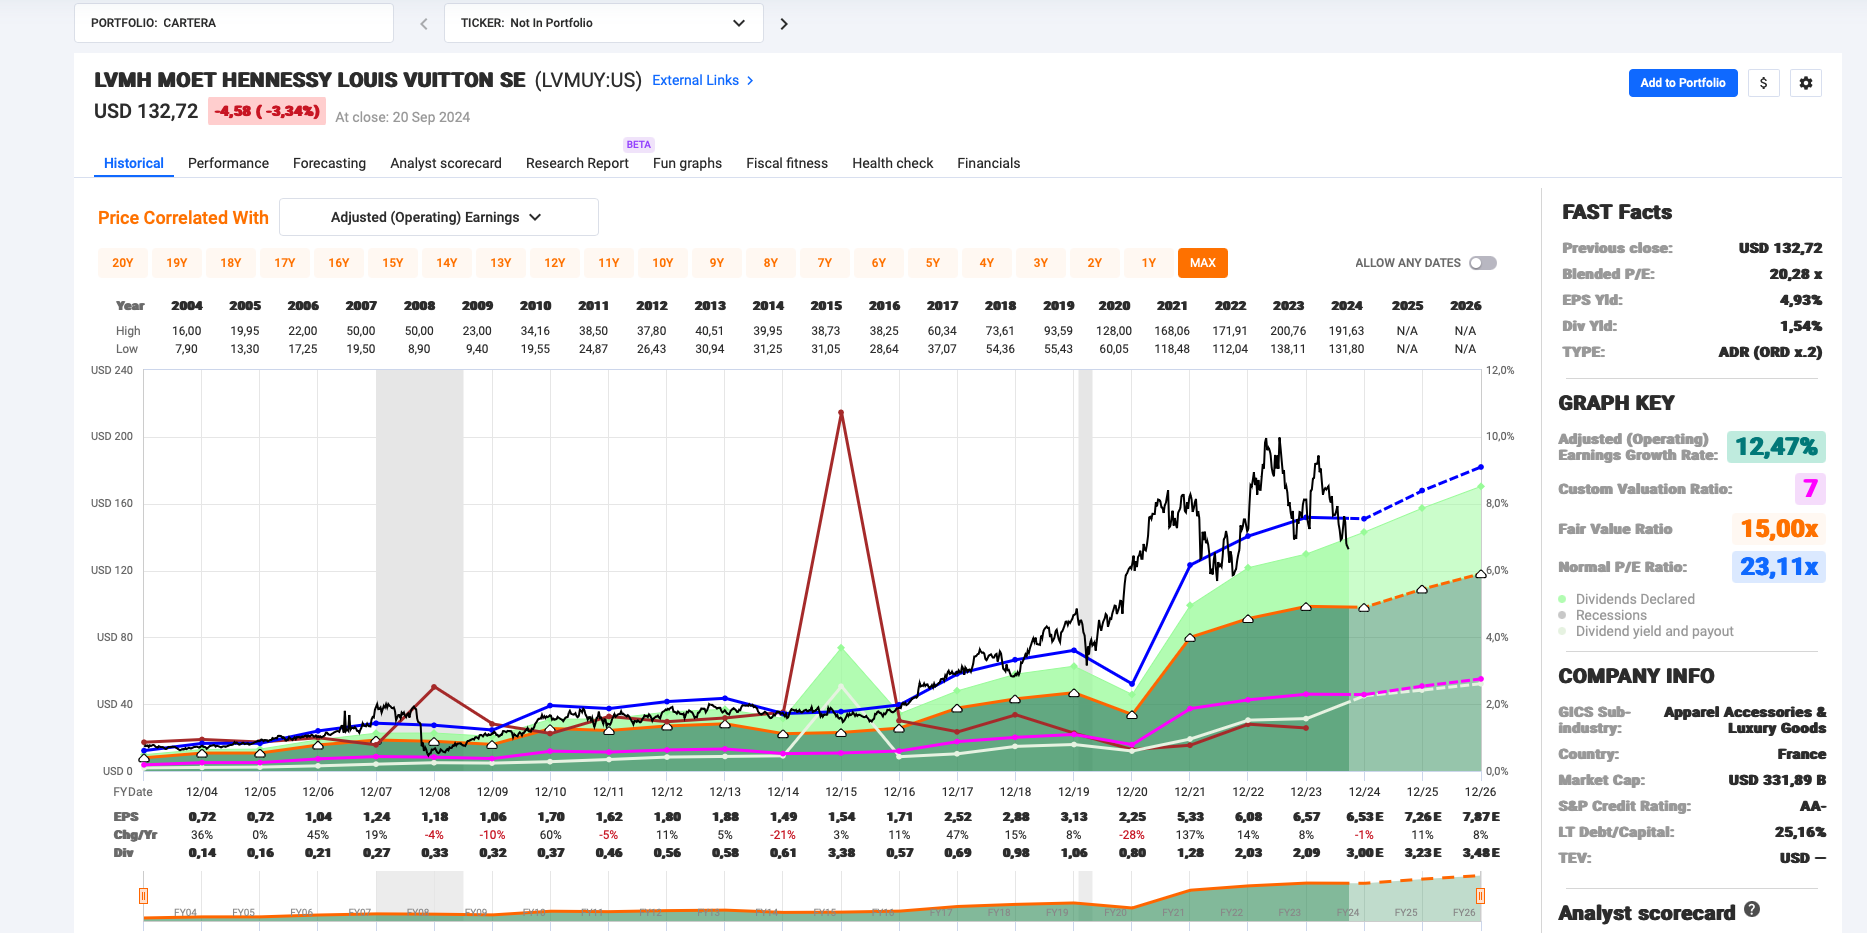Click the TYPE value ADR (ORD x.2)
Viewport: 1867px width, 933px height.
pyautogui.click(x=1770, y=352)
